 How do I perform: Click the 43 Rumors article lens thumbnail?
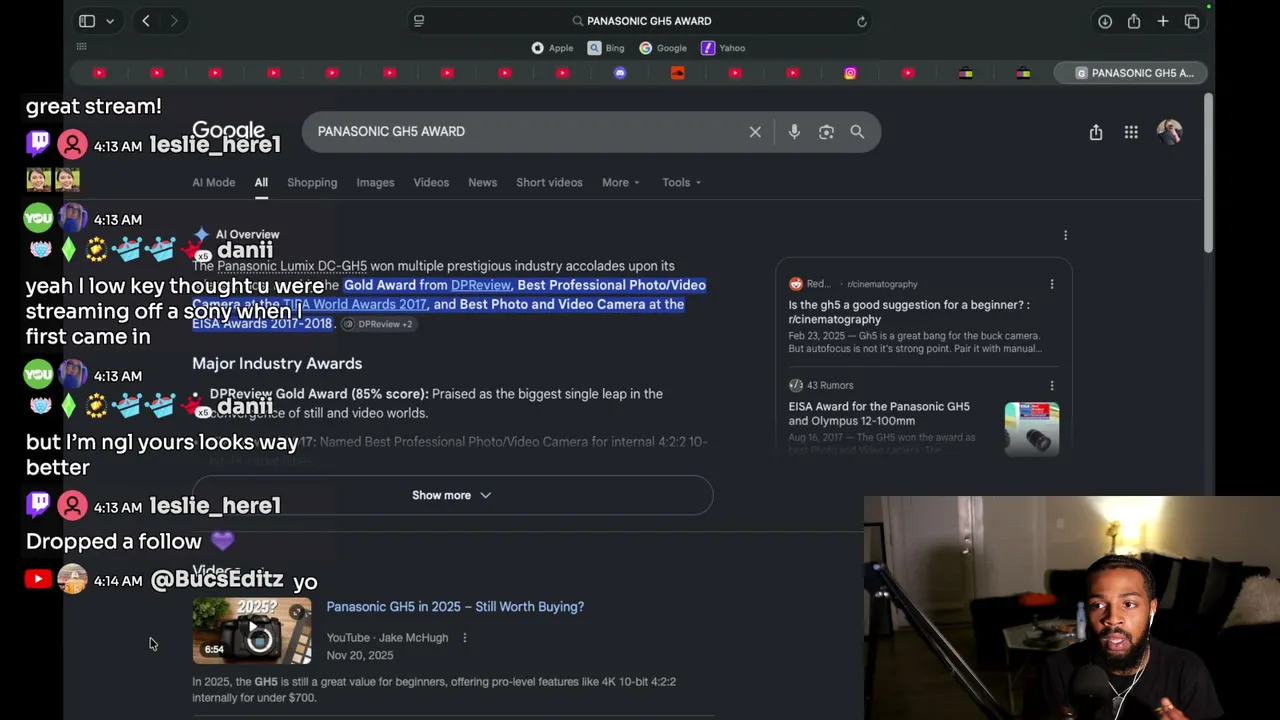pos(1032,429)
